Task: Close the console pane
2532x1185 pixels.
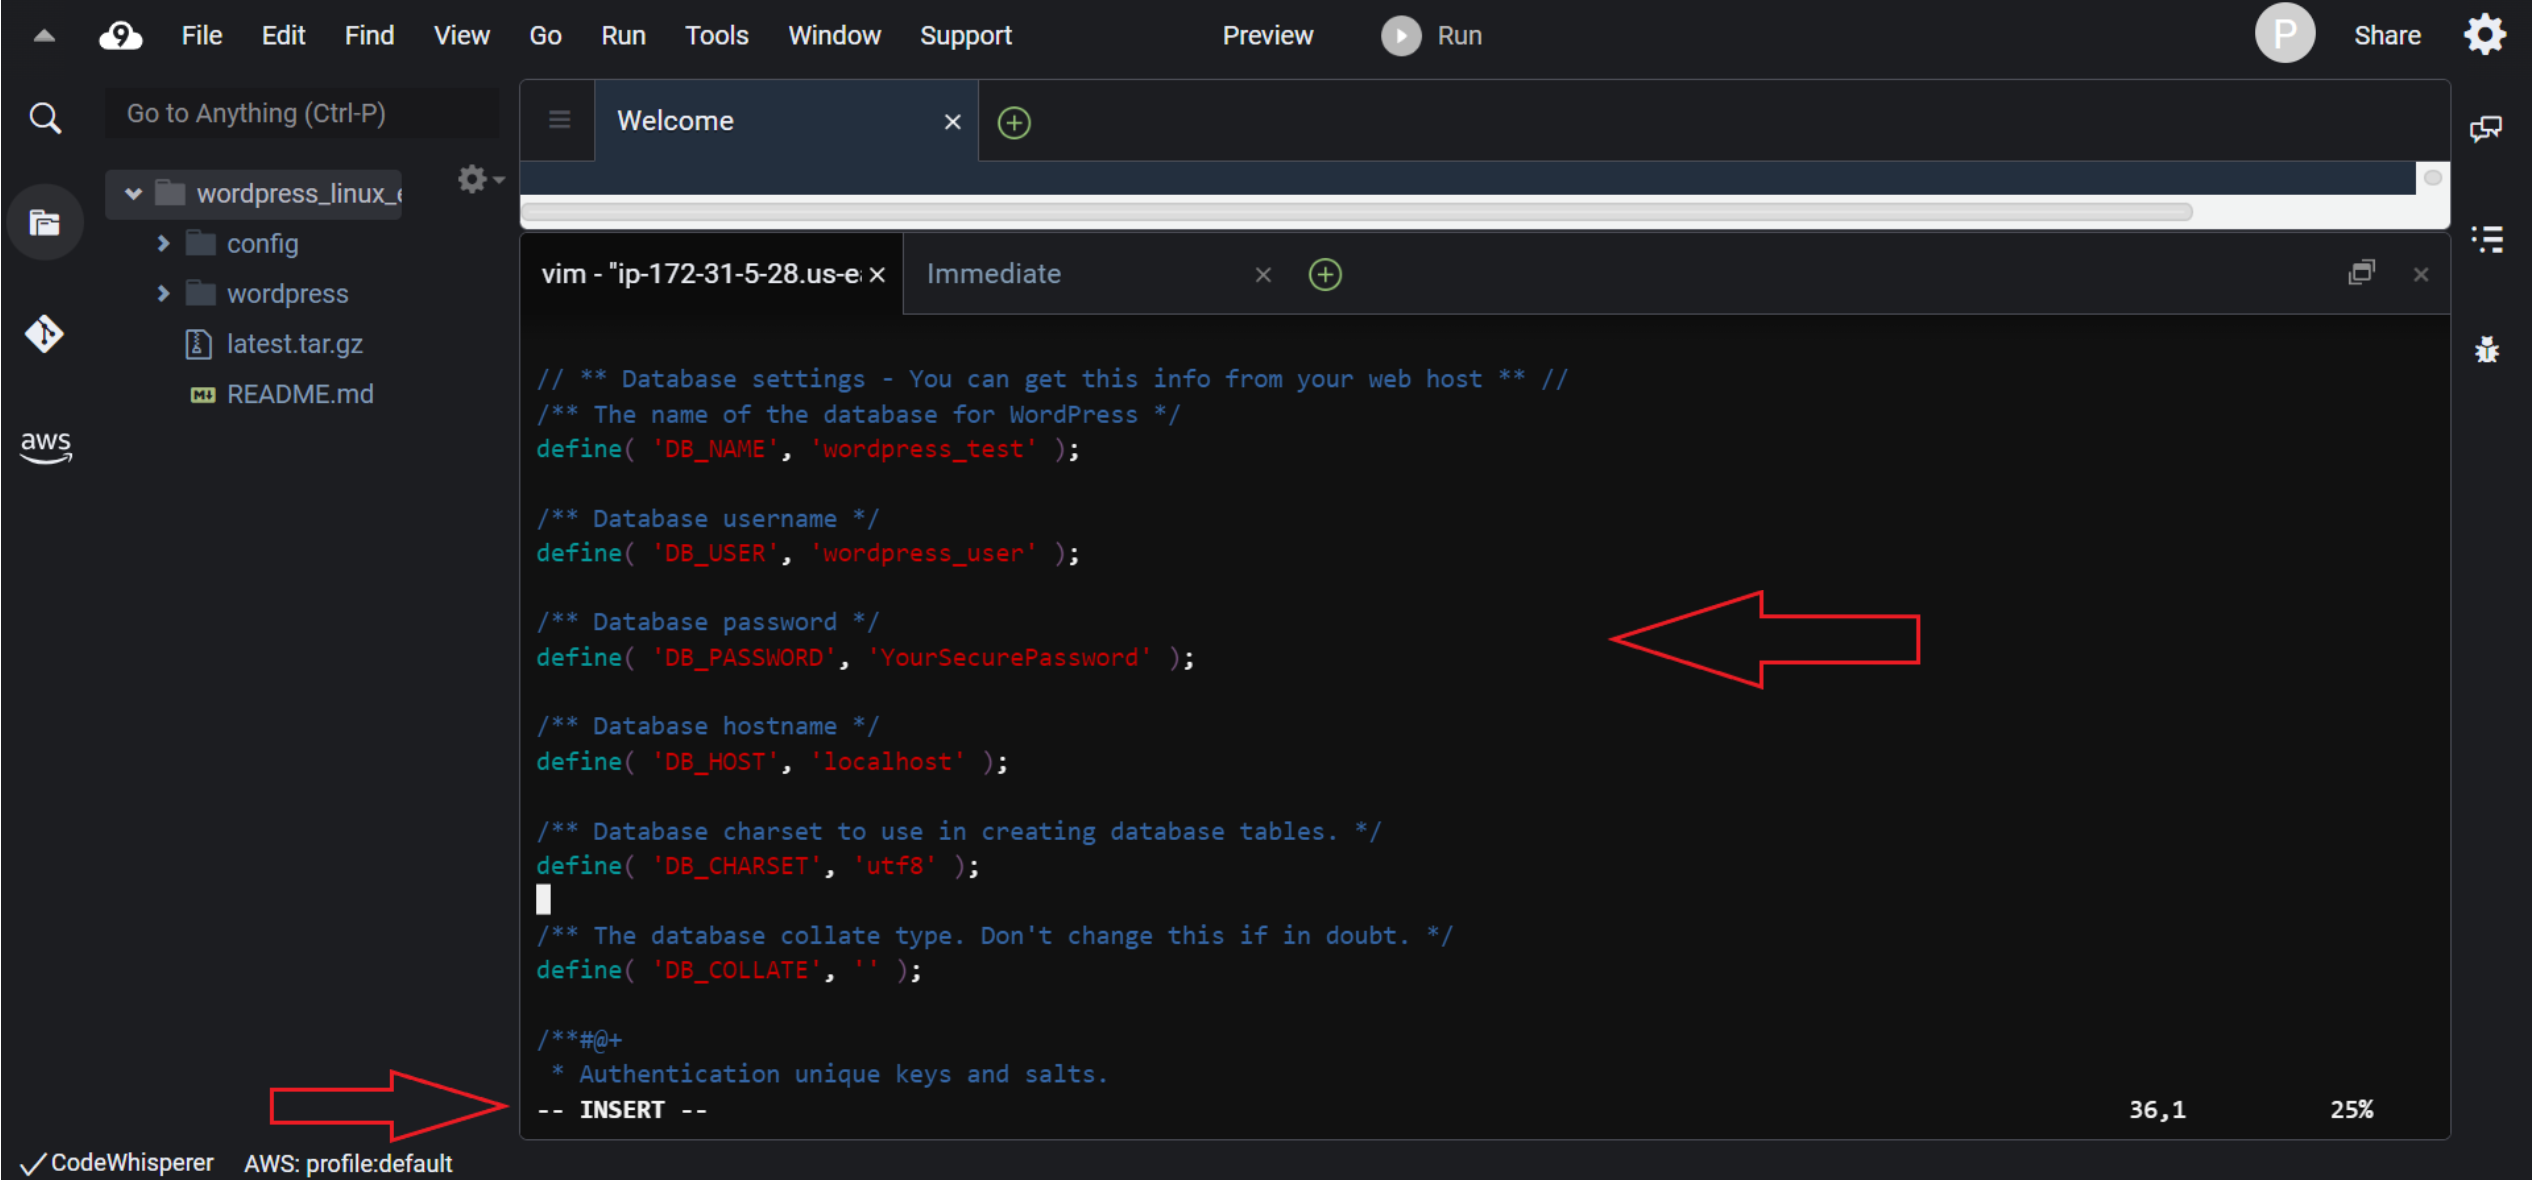Action: (x=2421, y=274)
